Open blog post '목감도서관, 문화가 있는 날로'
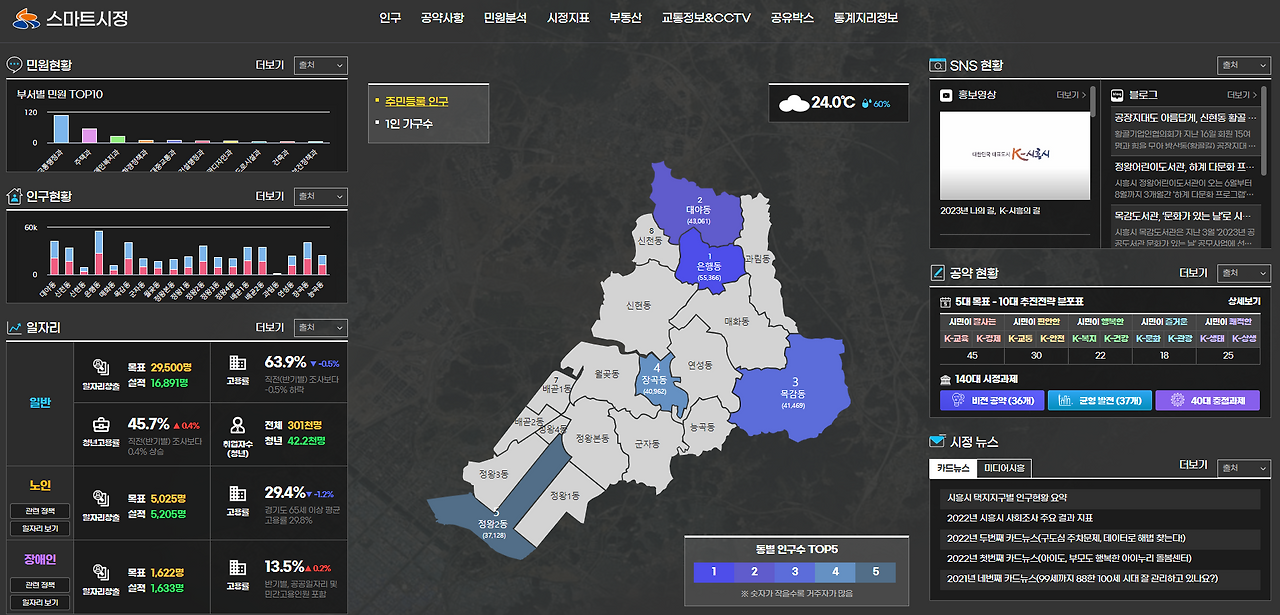 click(x=1182, y=215)
